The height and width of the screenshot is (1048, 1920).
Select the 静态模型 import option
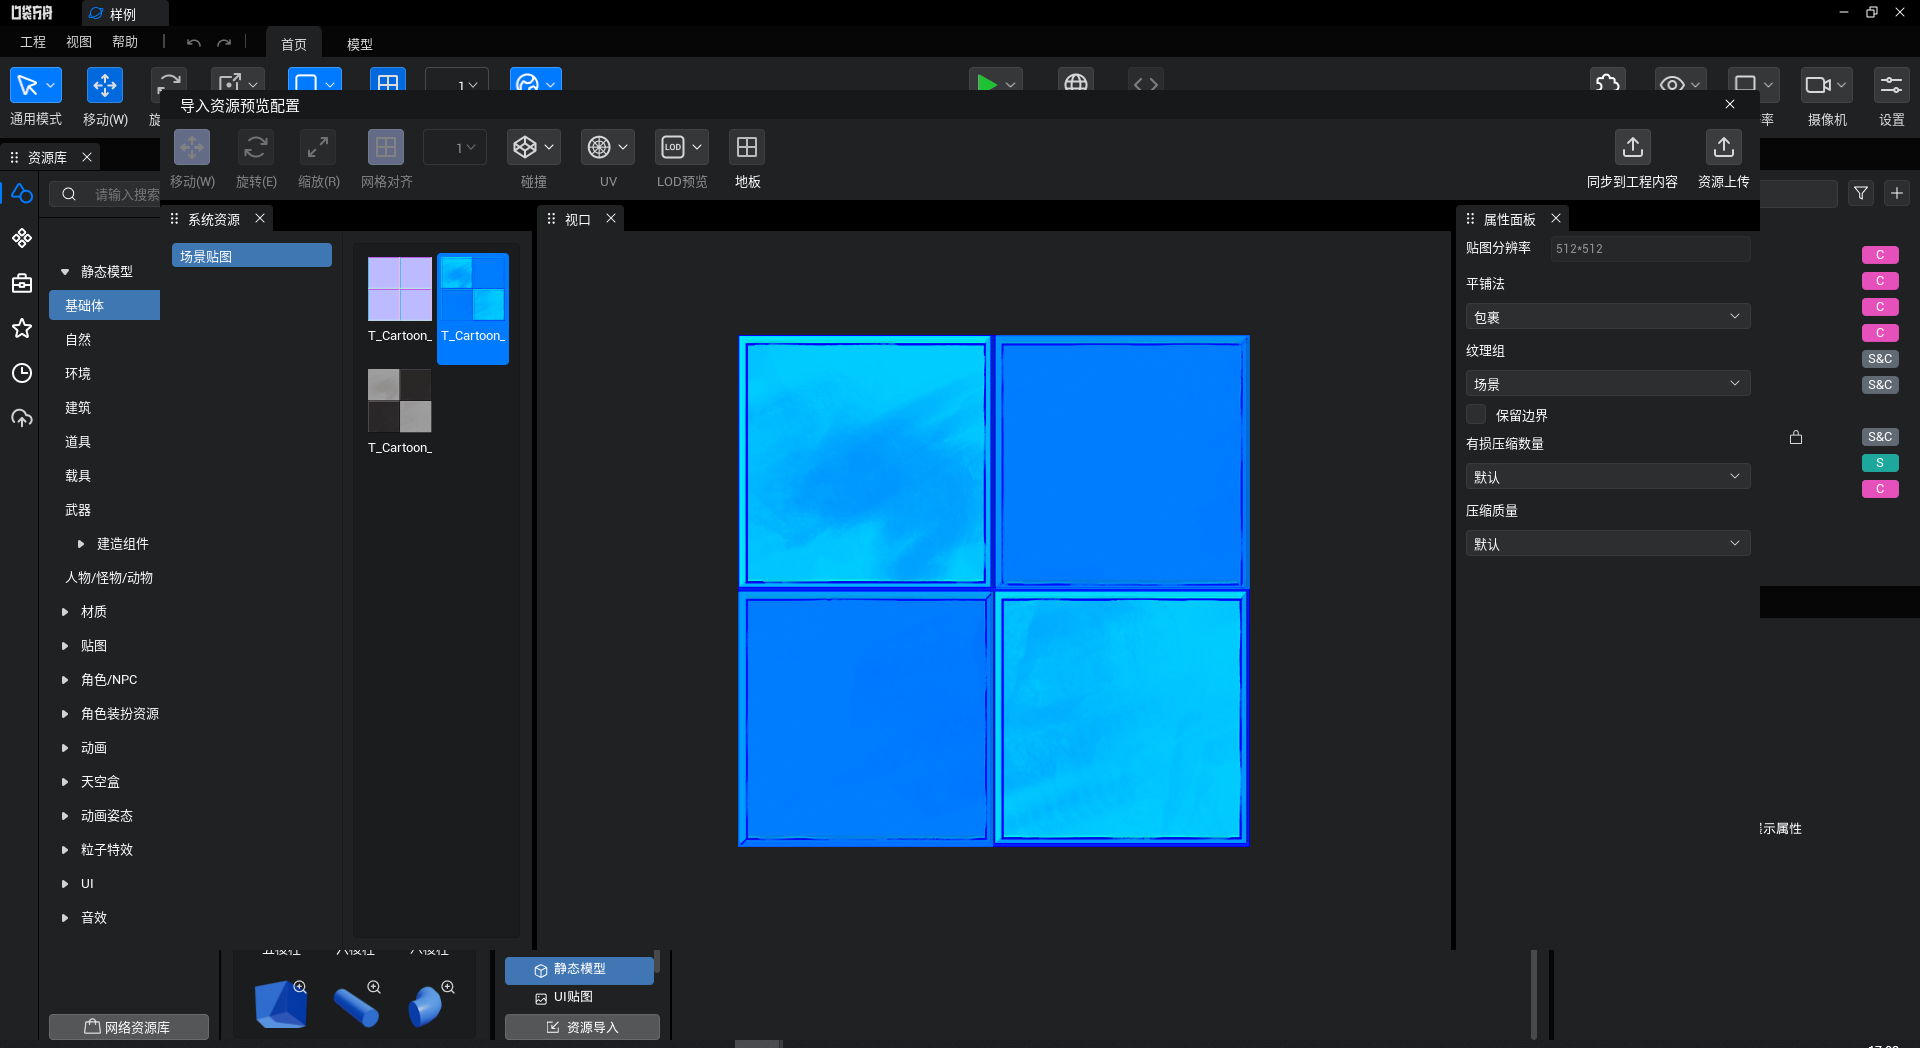click(x=579, y=970)
